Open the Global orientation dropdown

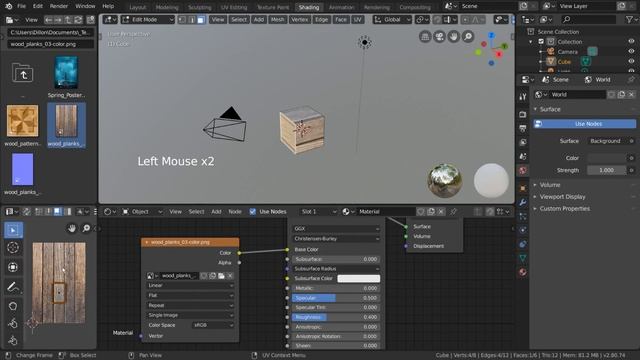[x=392, y=20]
